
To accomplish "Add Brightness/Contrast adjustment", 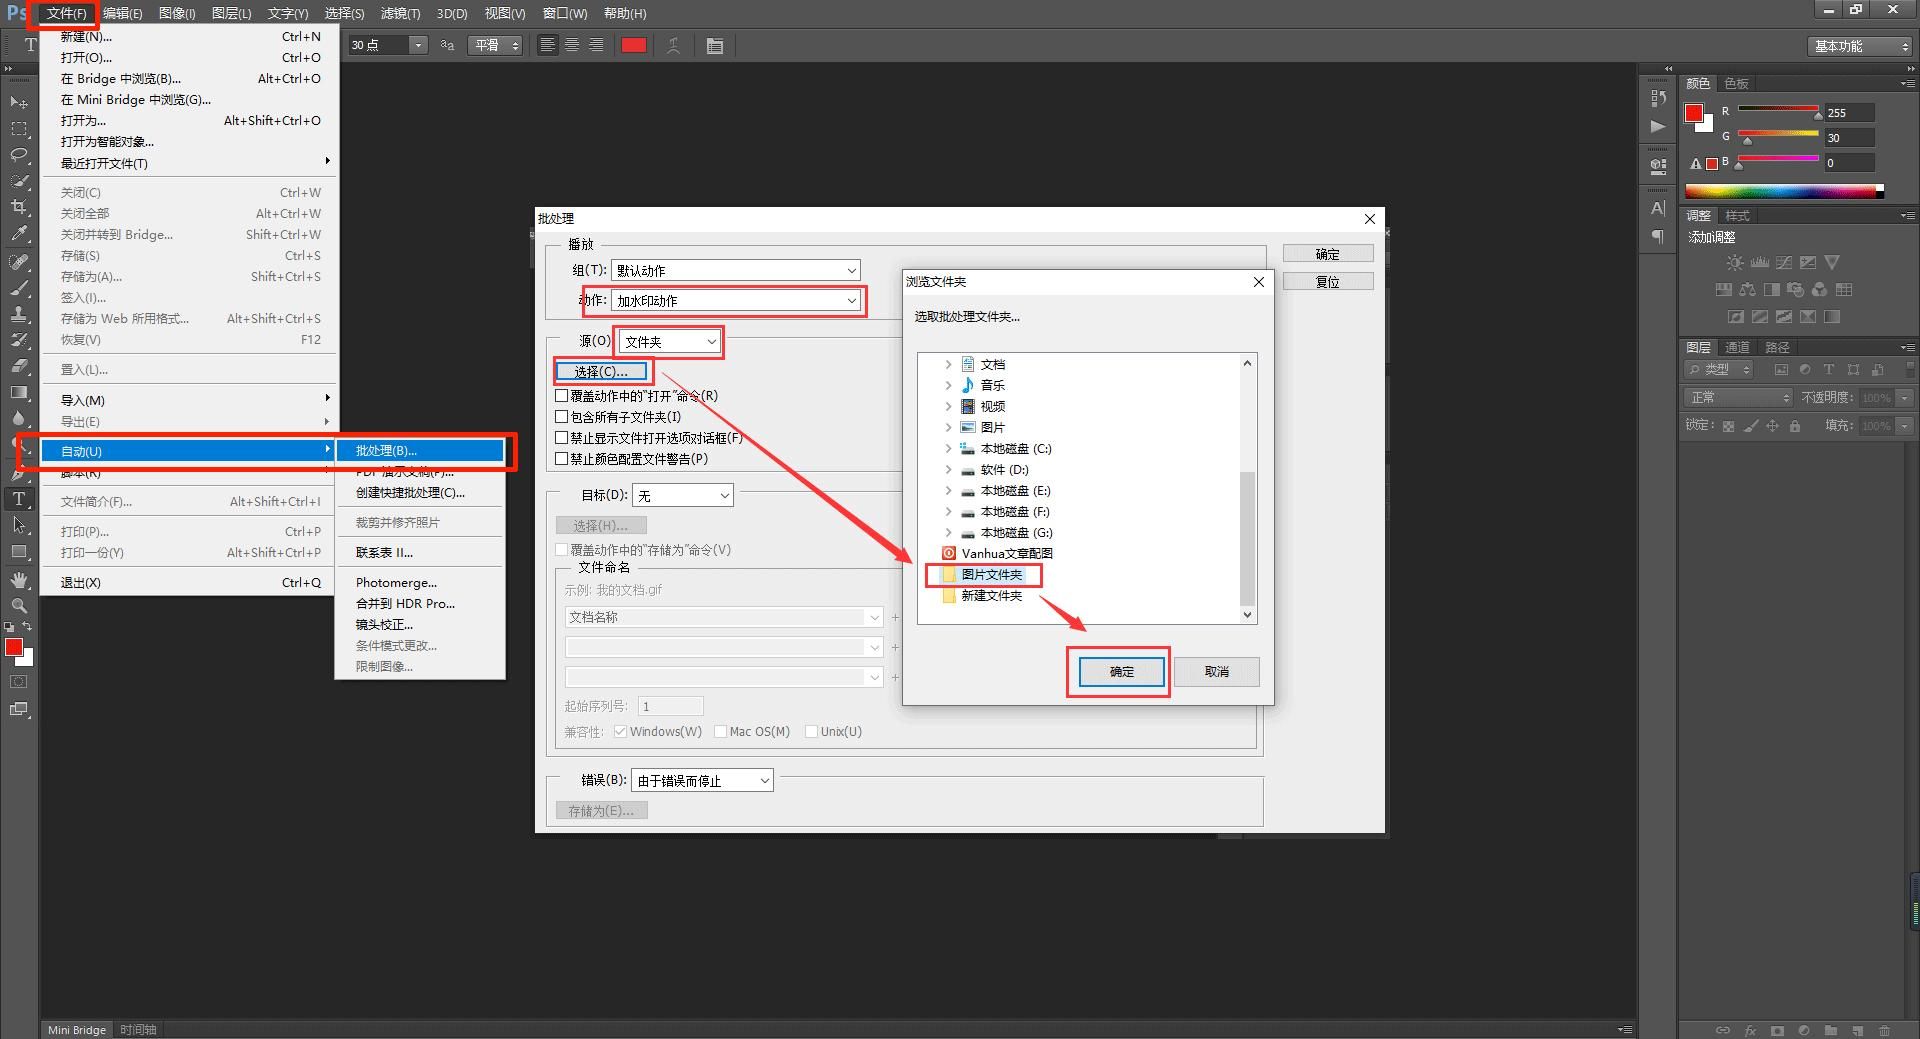I will (x=1735, y=263).
